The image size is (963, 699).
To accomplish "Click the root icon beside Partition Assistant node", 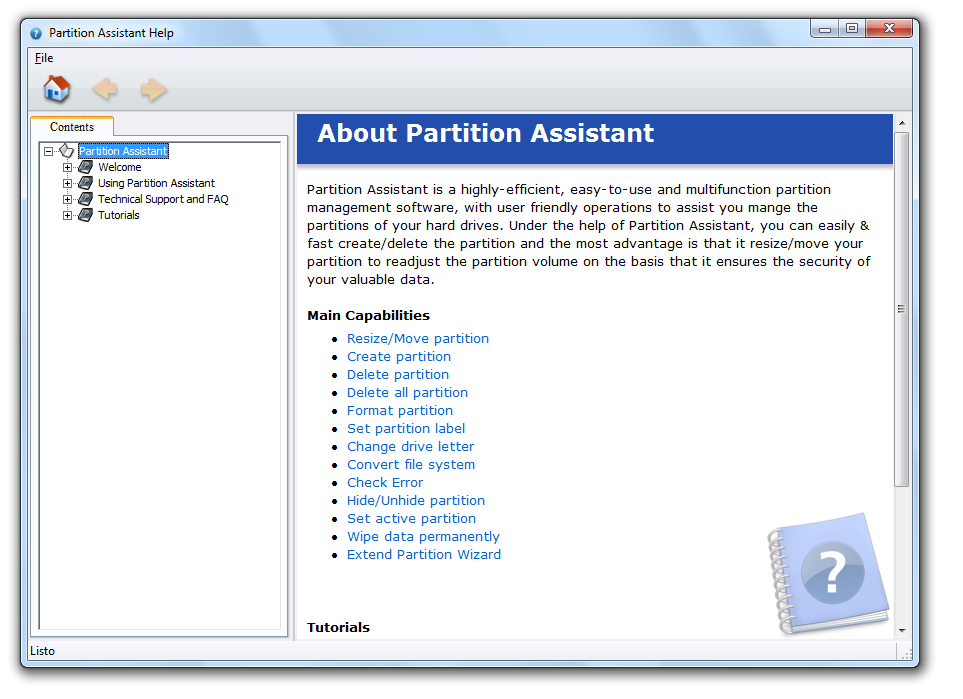I will click(x=66, y=150).
